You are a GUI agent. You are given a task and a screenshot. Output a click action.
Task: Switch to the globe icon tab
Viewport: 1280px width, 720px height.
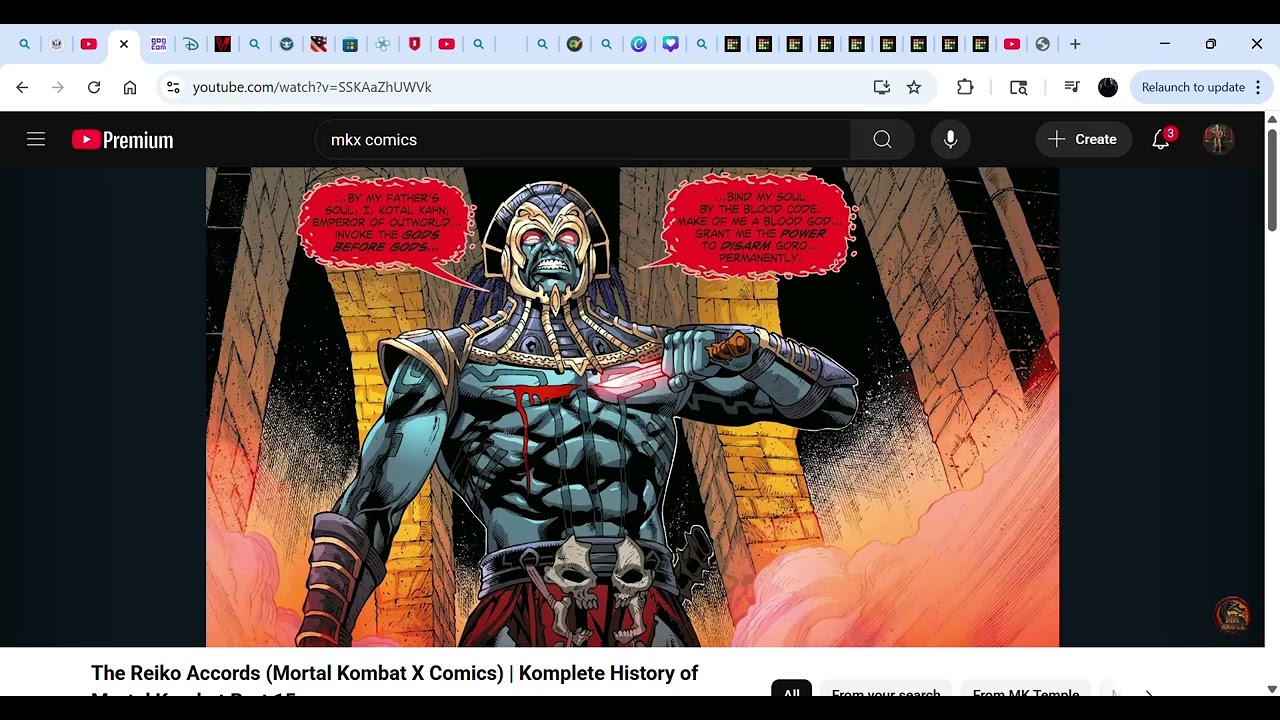click(1043, 44)
